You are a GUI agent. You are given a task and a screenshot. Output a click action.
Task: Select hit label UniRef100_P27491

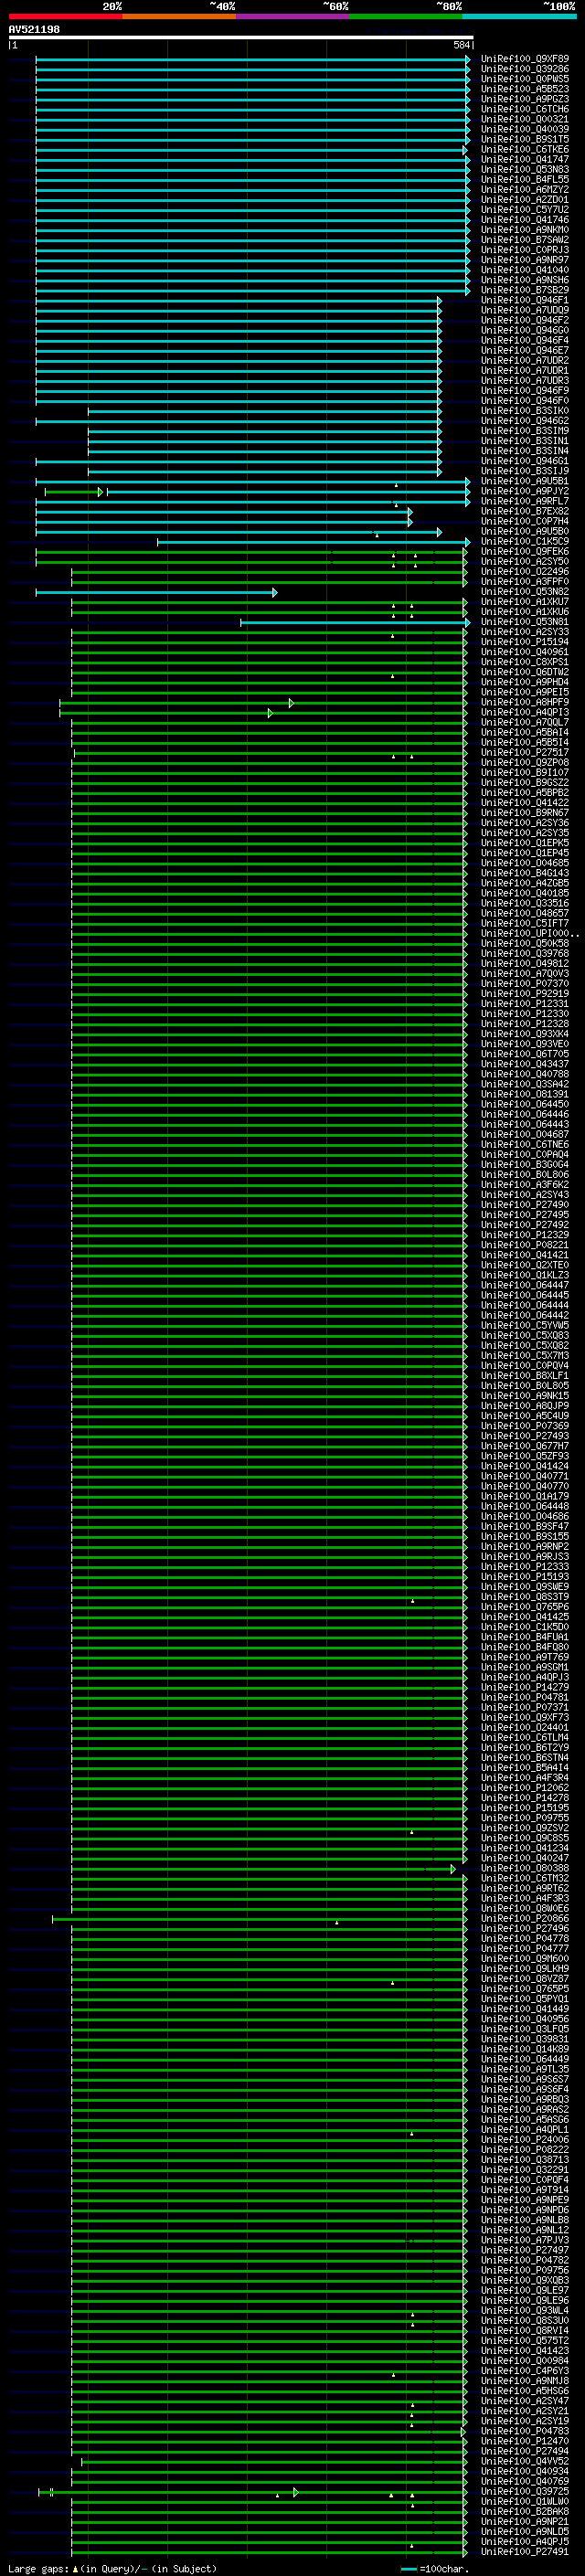524,2551
